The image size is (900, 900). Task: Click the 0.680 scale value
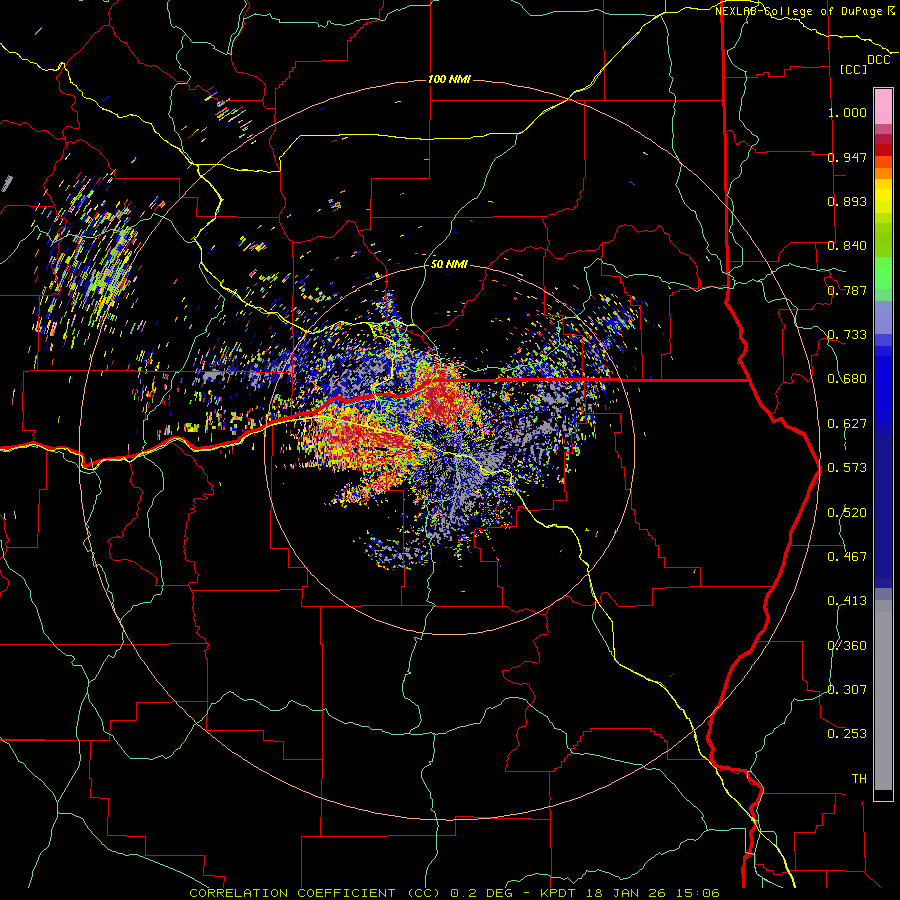pos(847,379)
